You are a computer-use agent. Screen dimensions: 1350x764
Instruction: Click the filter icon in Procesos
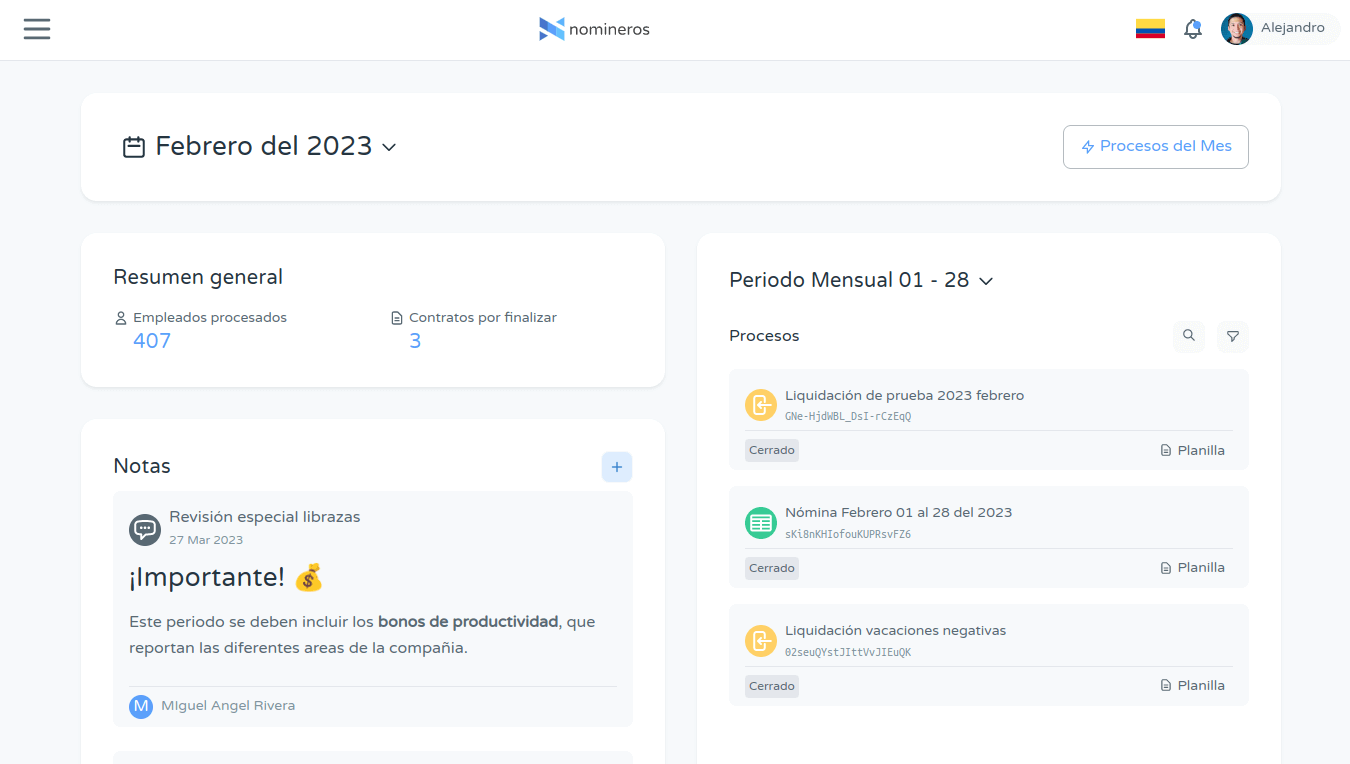1233,336
